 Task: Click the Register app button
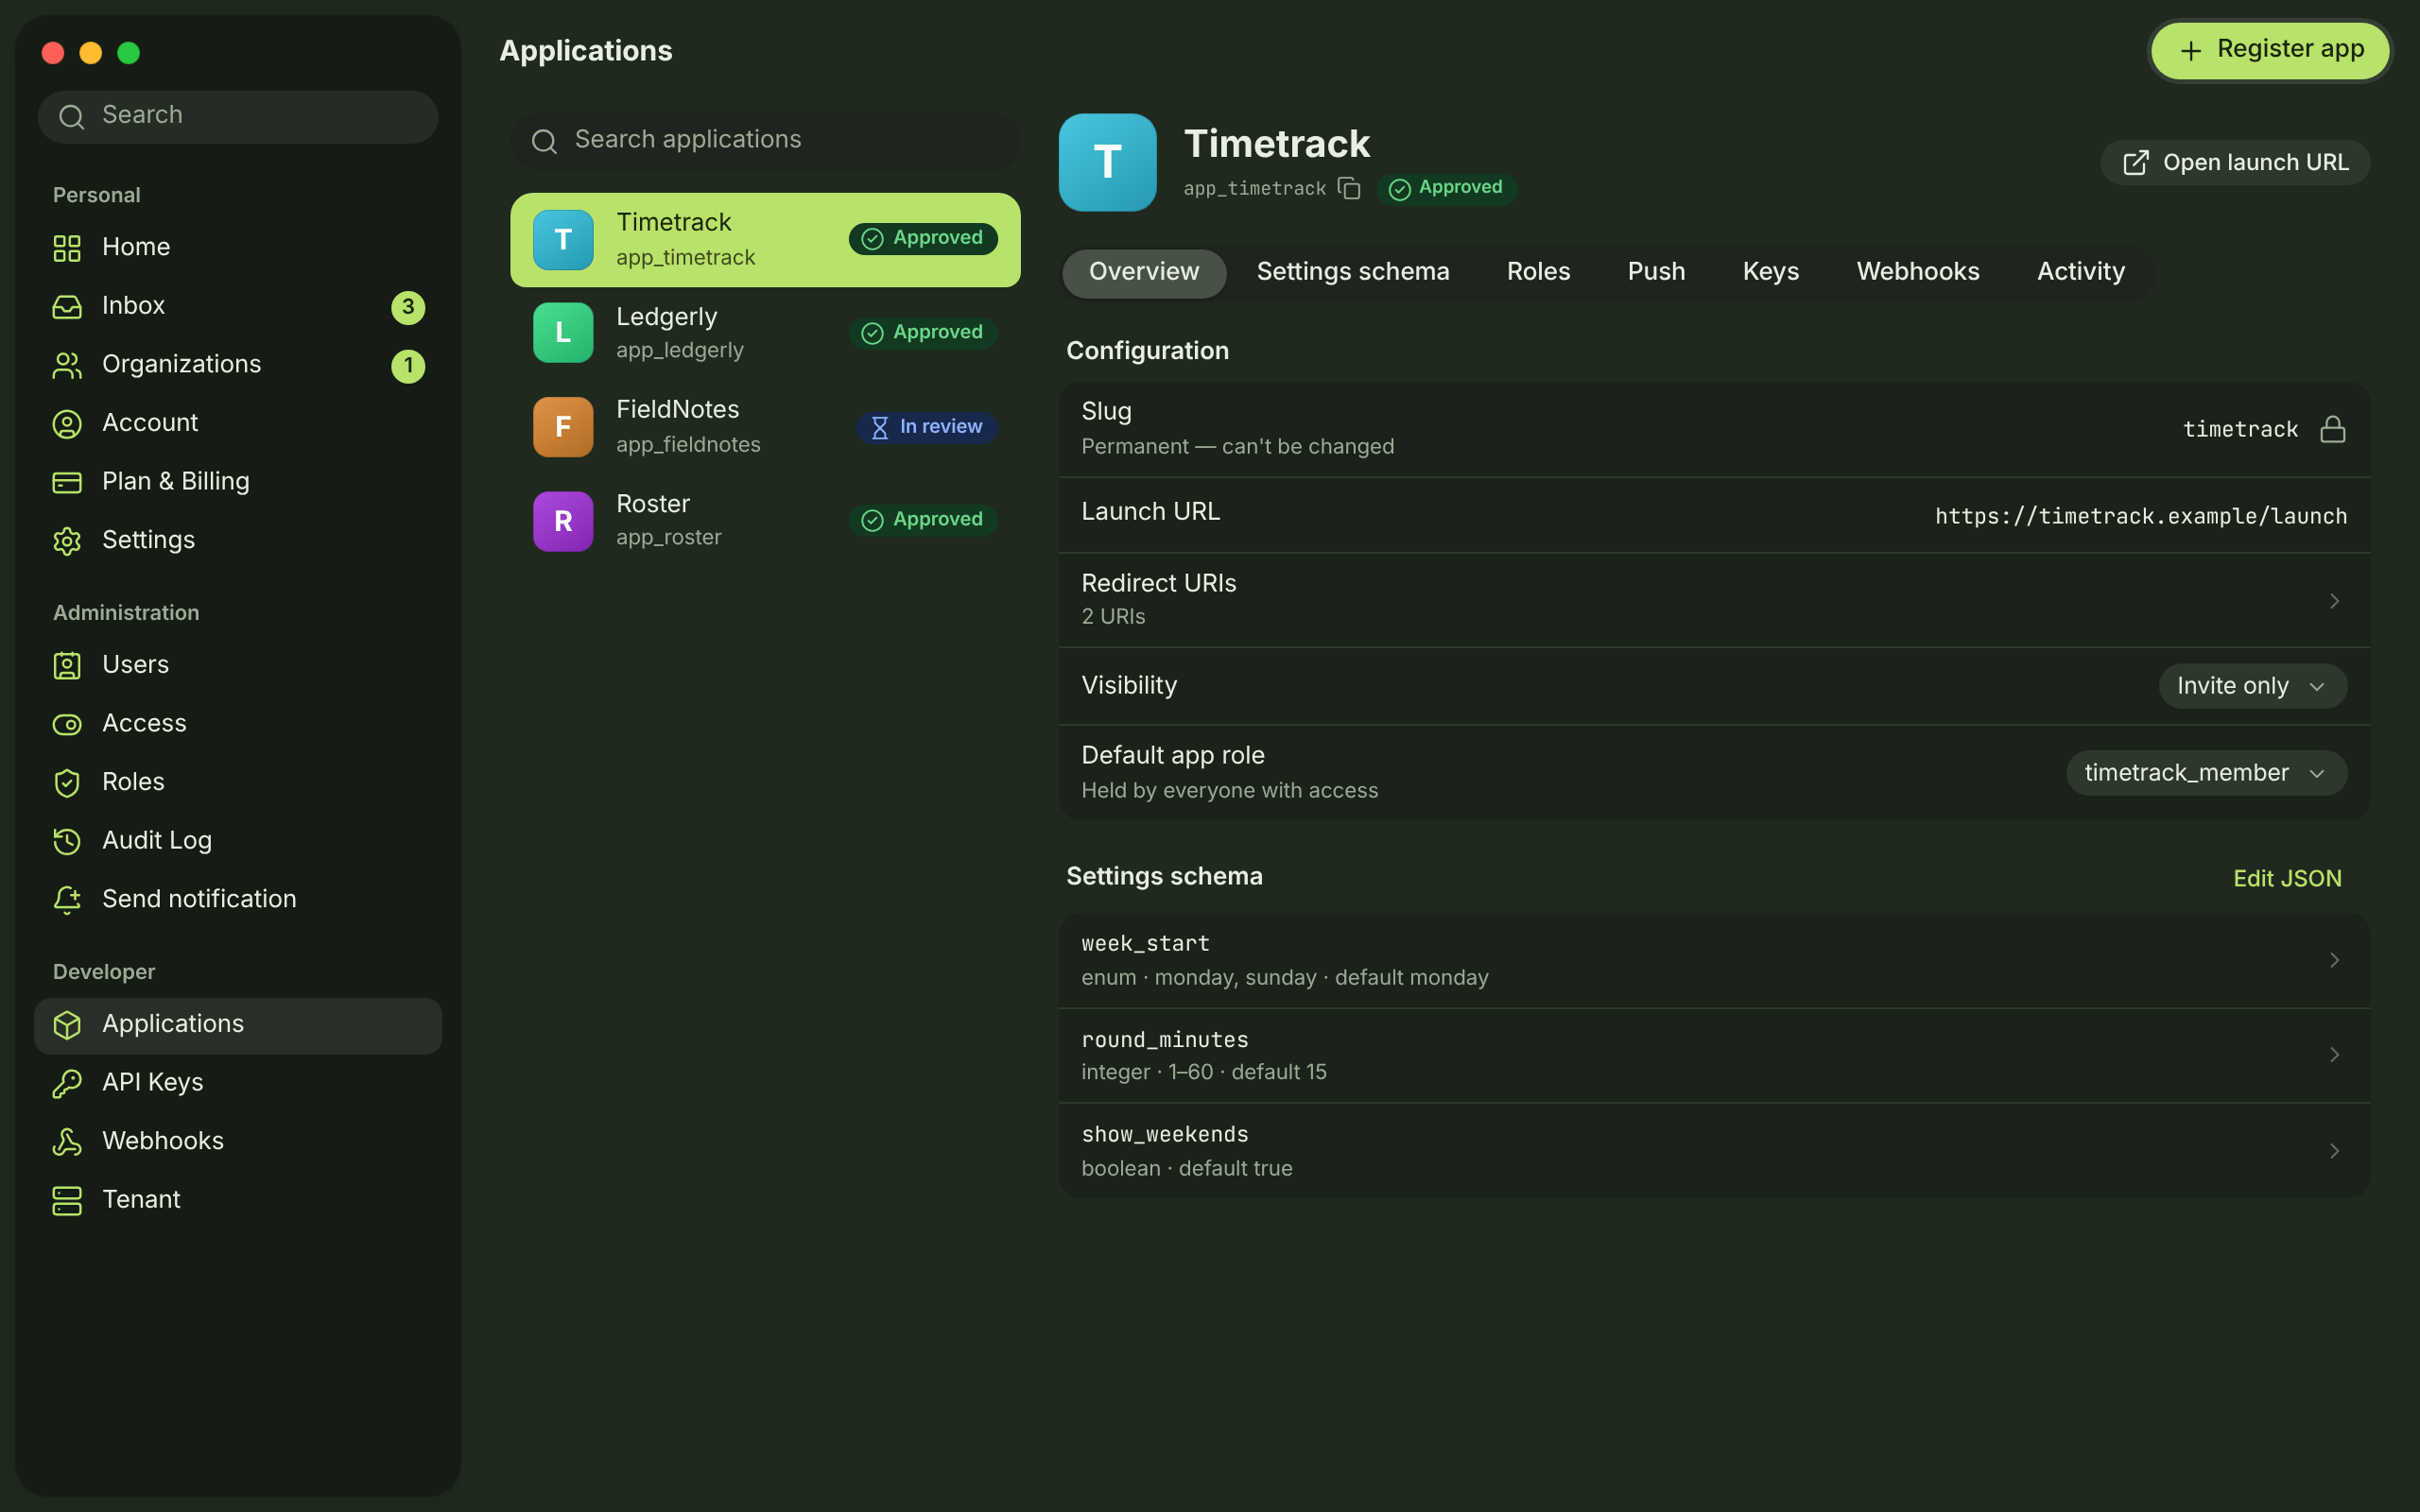pos(2269,50)
